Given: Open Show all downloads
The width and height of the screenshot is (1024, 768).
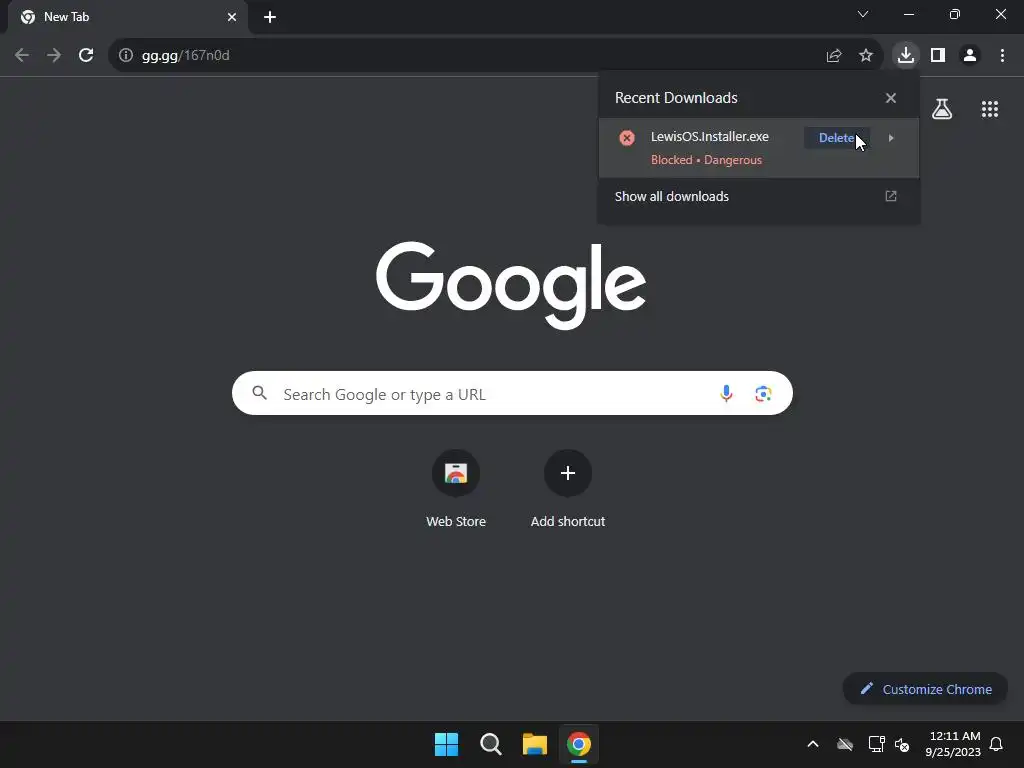Looking at the screenshot, I should click(x=756, y=197).
